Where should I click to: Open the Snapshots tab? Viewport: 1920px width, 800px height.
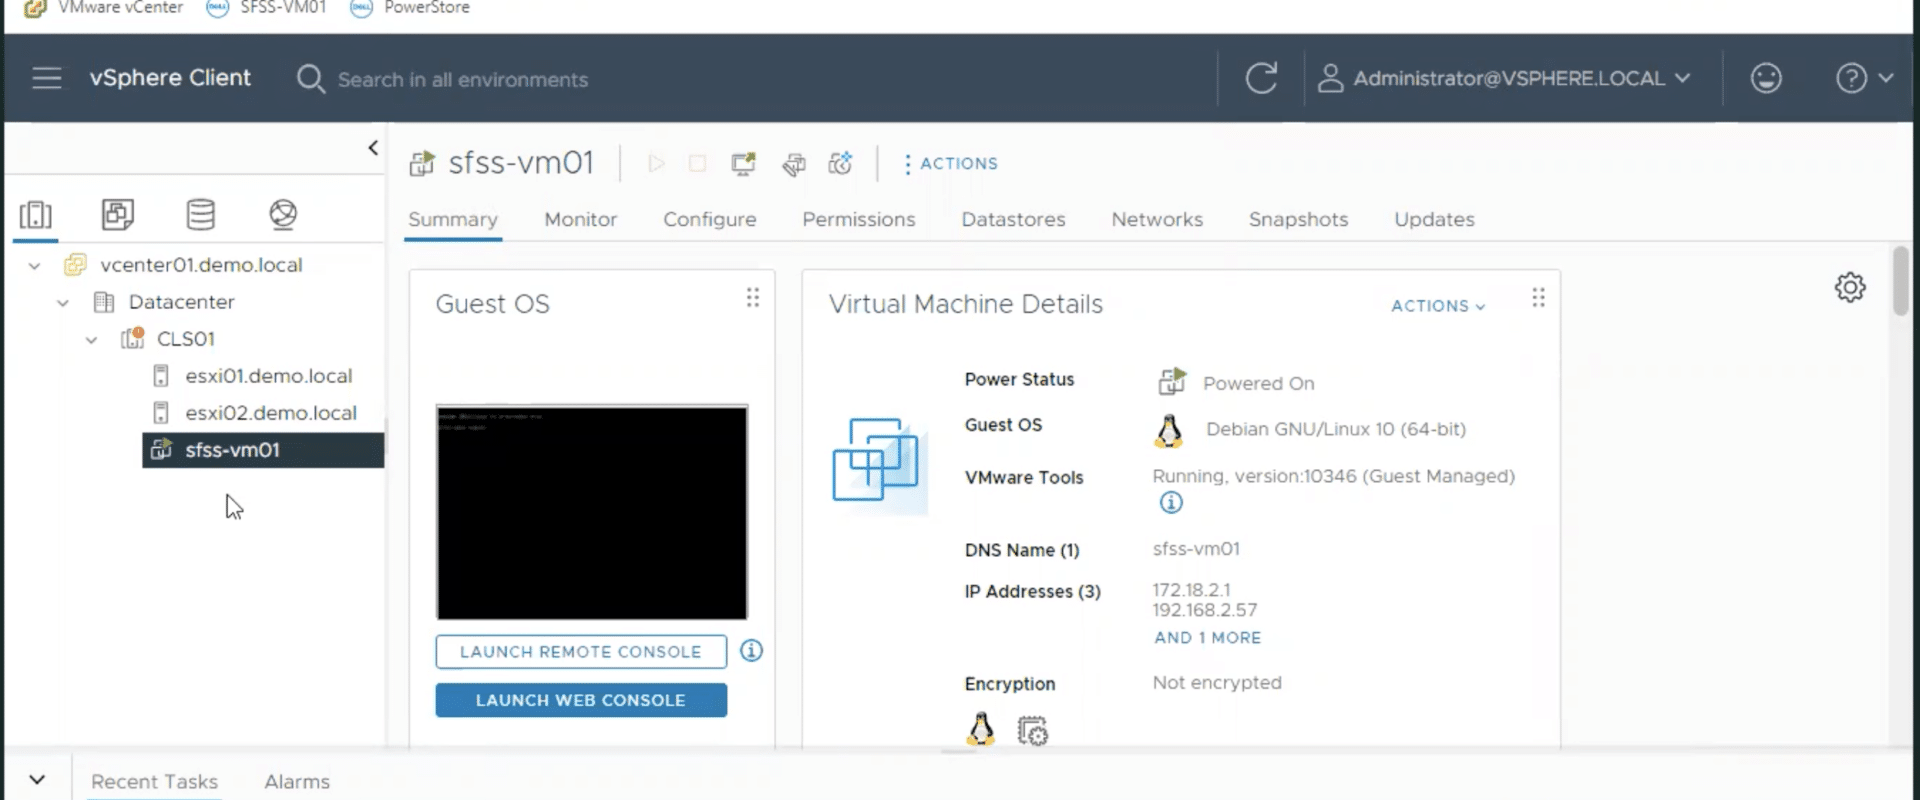tap(1298, 219)
